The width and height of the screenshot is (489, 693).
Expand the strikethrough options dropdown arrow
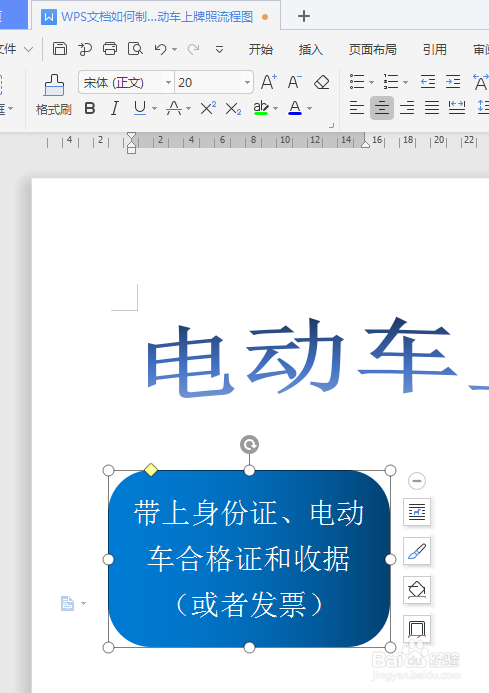click(189, 108)
